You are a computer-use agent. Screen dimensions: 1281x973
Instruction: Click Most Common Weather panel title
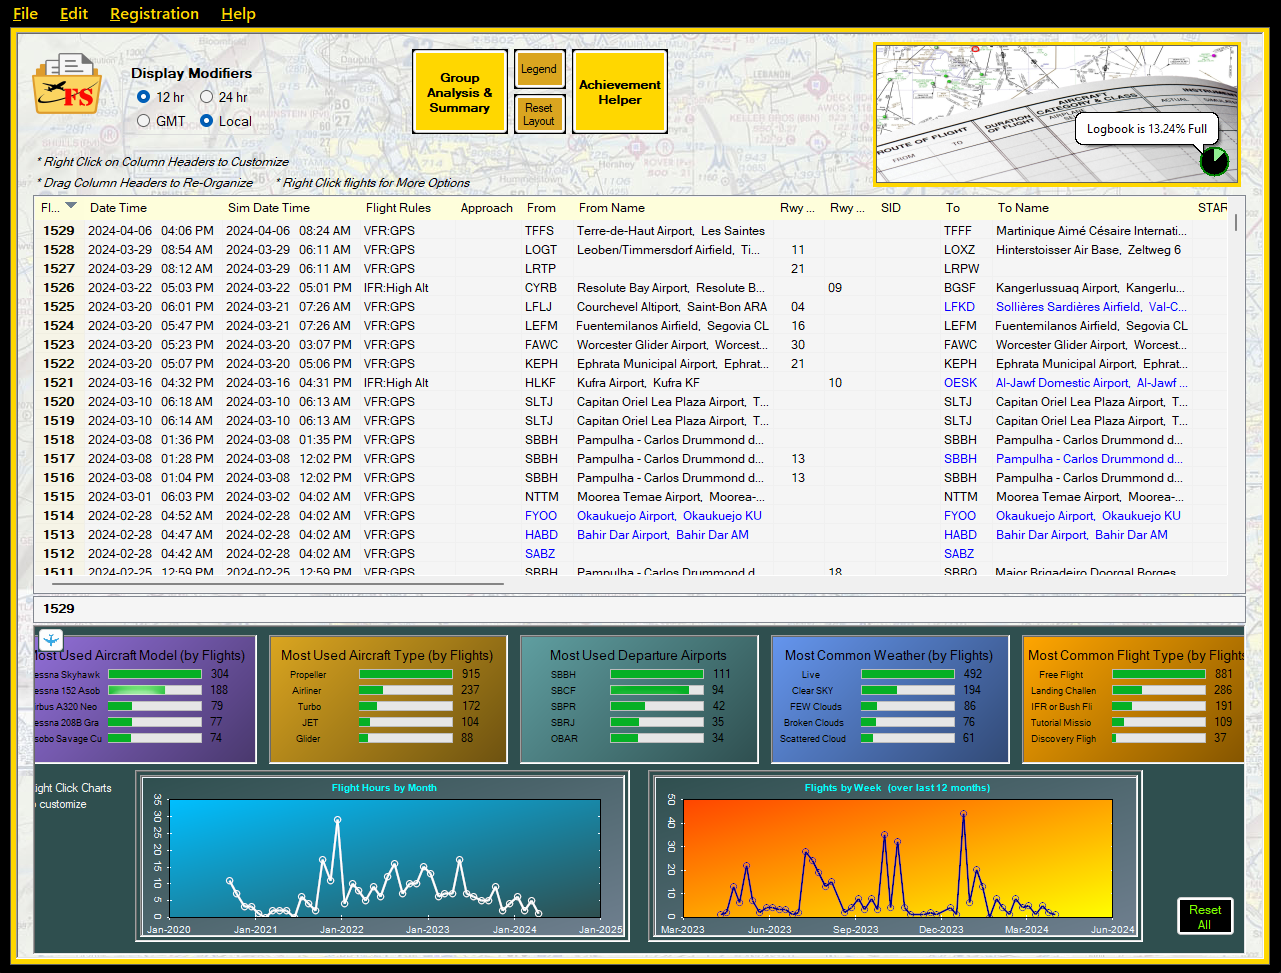coord(888,656)
